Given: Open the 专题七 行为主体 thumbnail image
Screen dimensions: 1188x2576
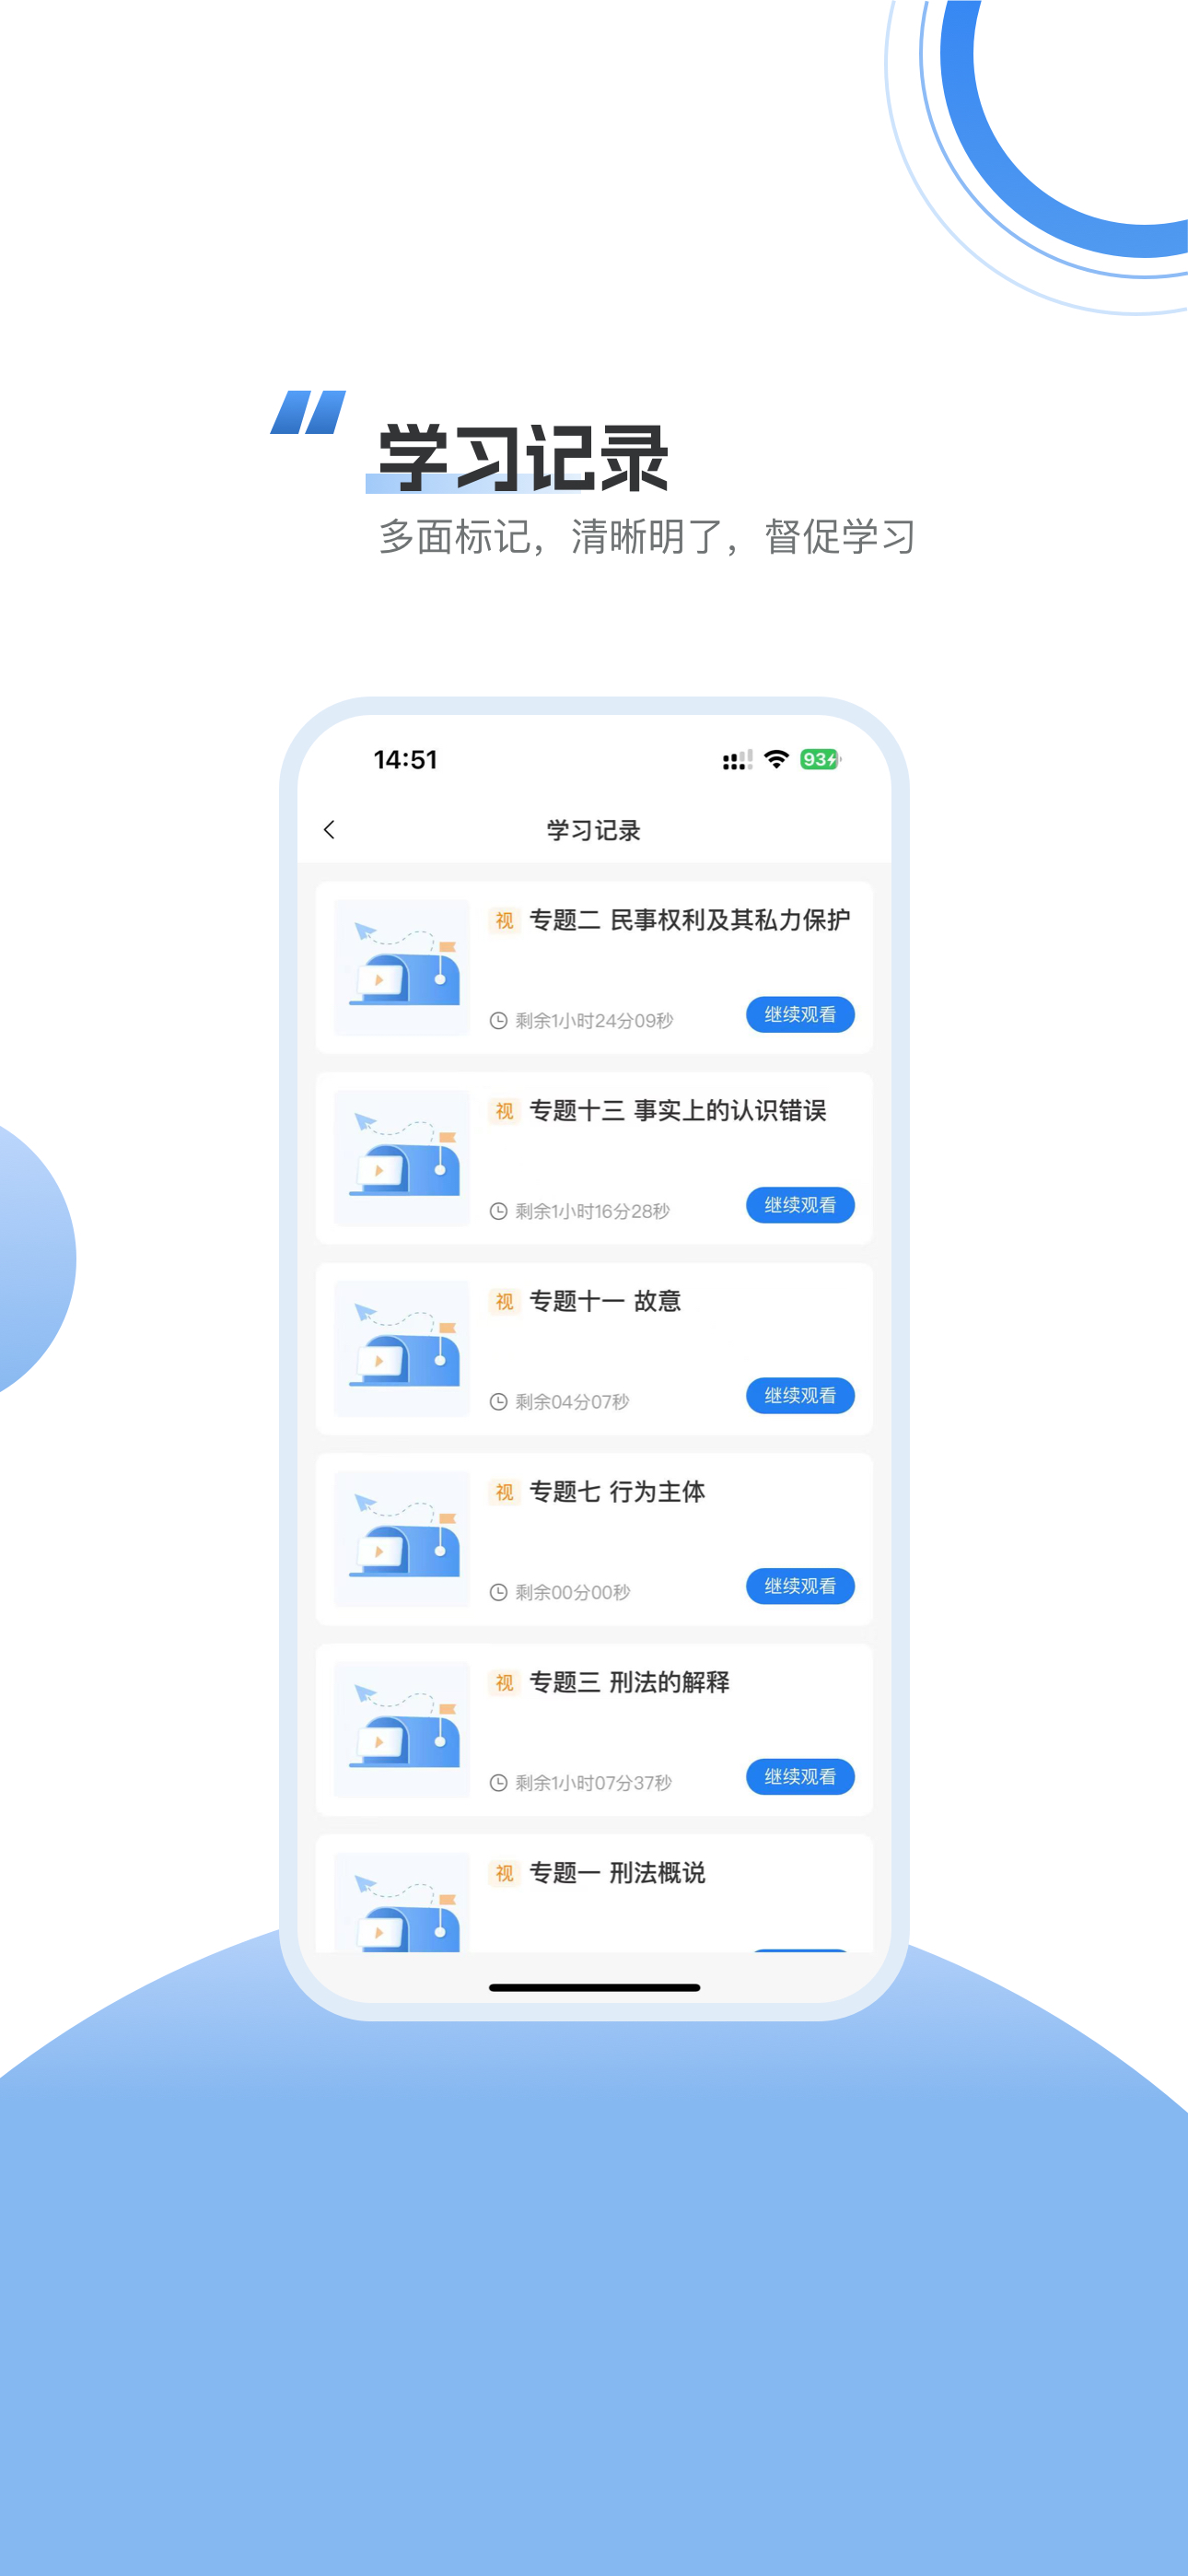Looking at the screenshot, I should click(x=402, y=1539).
